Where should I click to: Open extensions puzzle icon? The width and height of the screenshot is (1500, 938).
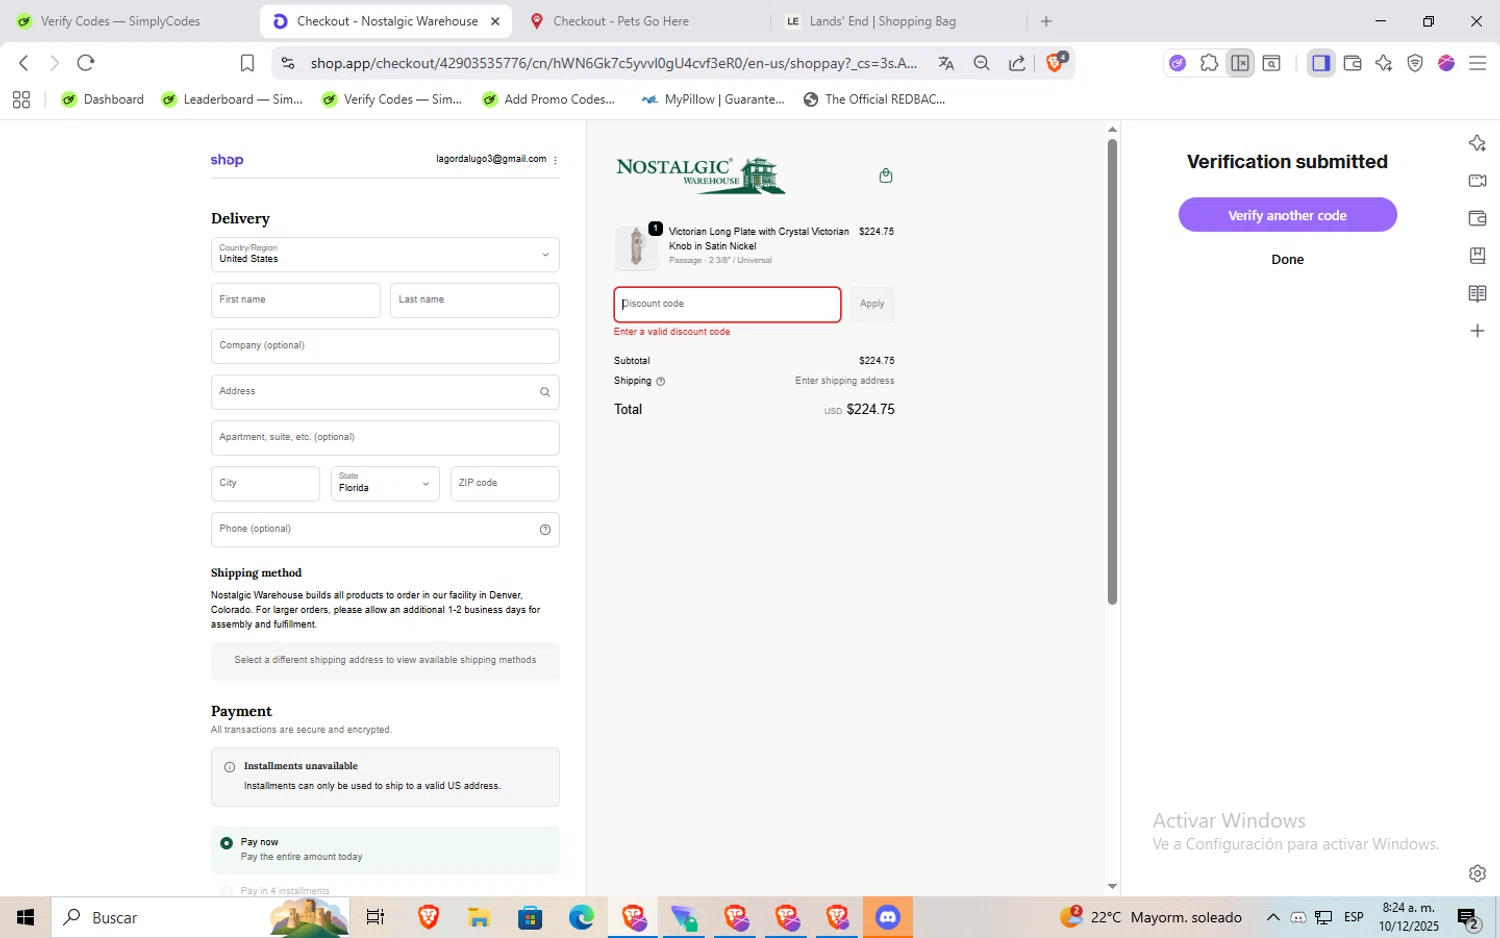(x=1209, y=63)
